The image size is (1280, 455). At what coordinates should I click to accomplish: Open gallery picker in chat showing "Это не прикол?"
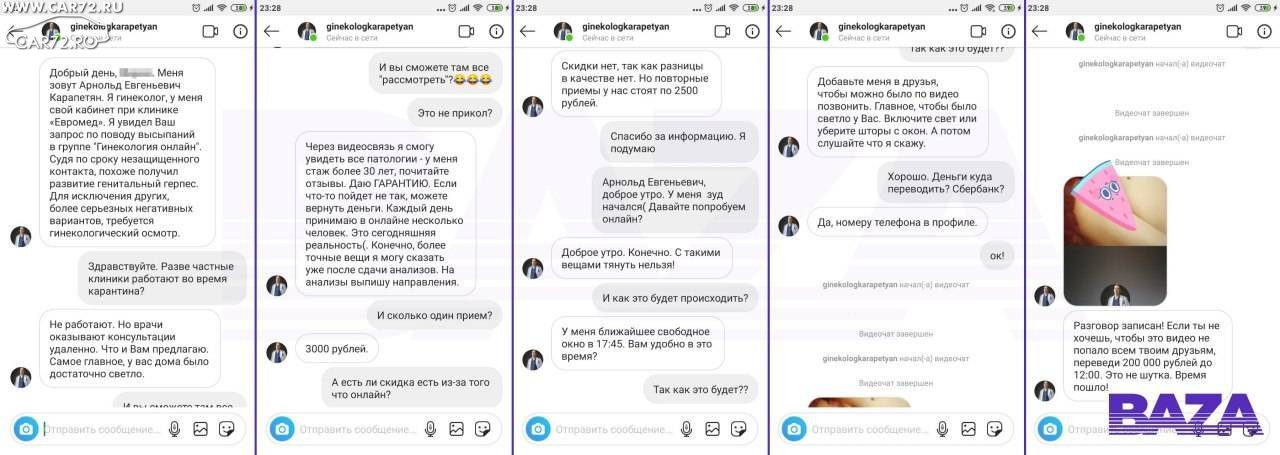(x=456, y=429)
